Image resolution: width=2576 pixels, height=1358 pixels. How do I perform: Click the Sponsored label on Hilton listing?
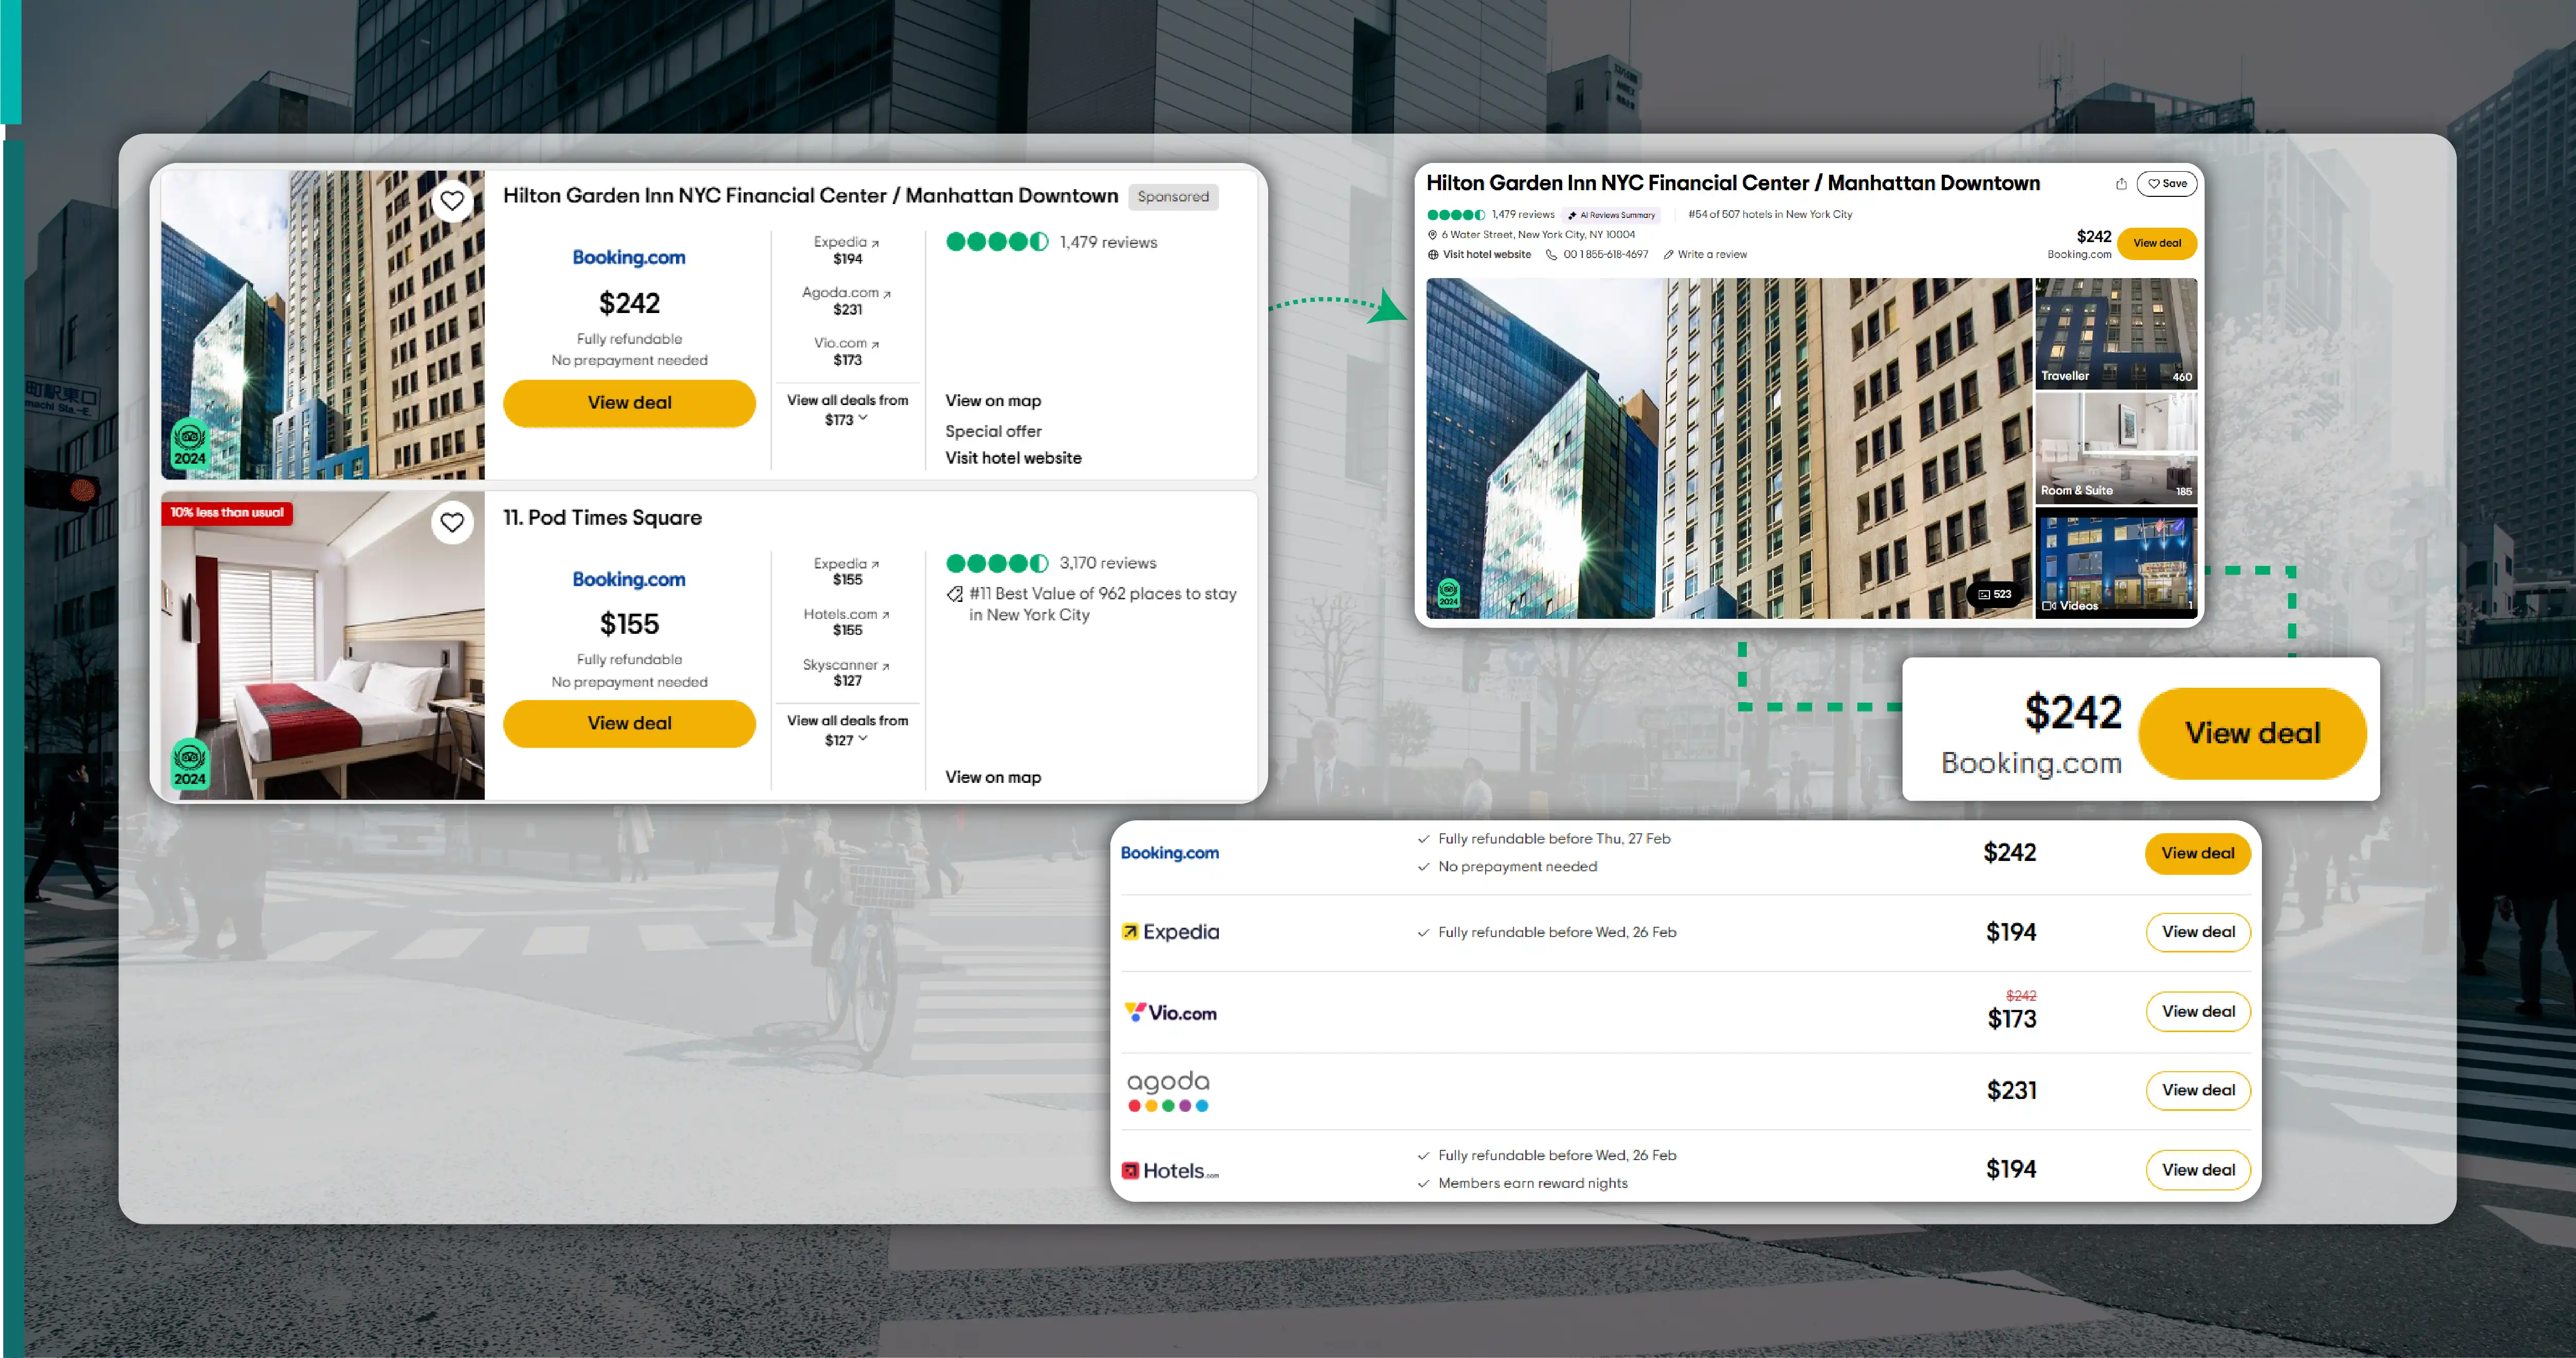(x=1173, y=197)
